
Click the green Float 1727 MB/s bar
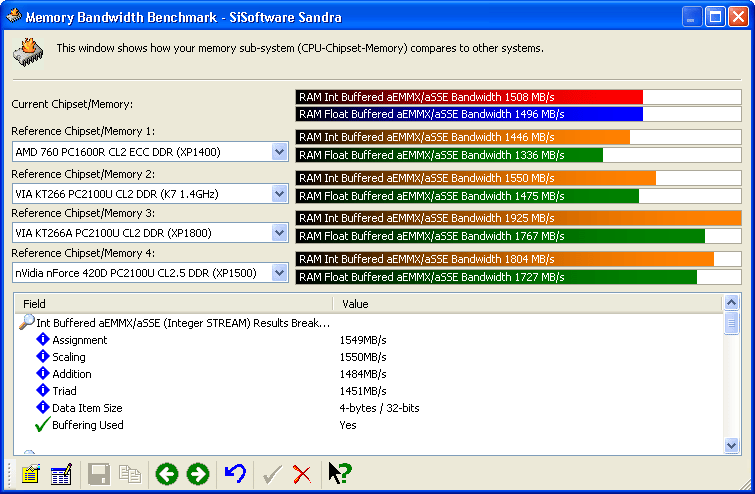pos(496,277)
